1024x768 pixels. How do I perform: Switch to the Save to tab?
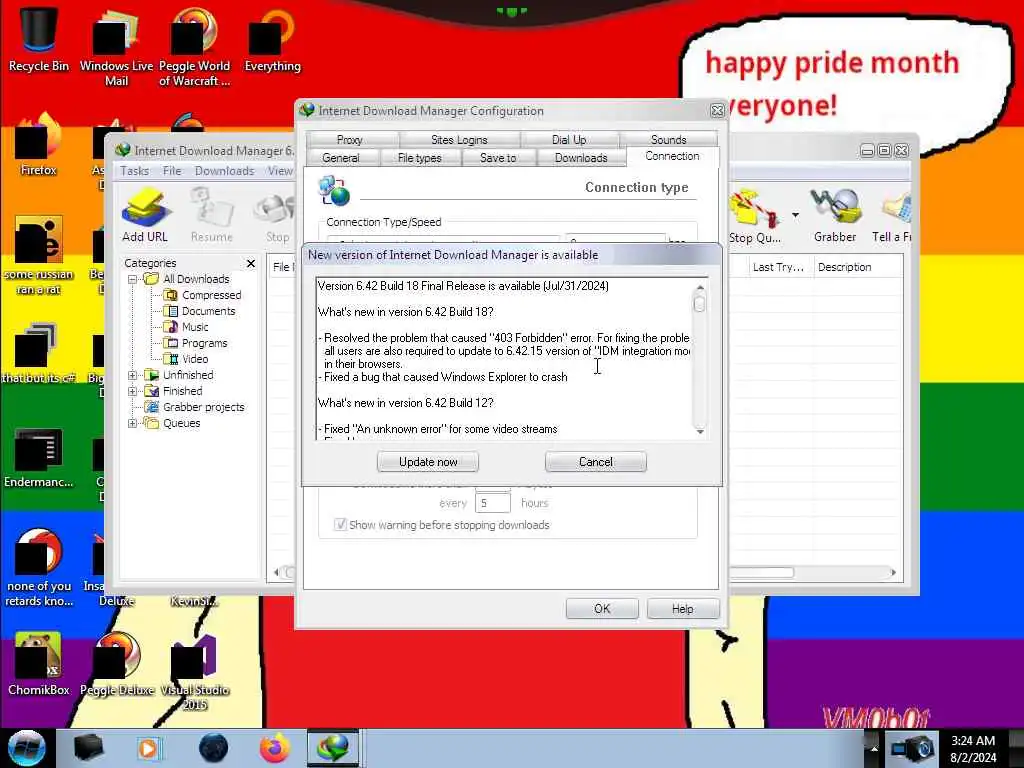point(498,157)
